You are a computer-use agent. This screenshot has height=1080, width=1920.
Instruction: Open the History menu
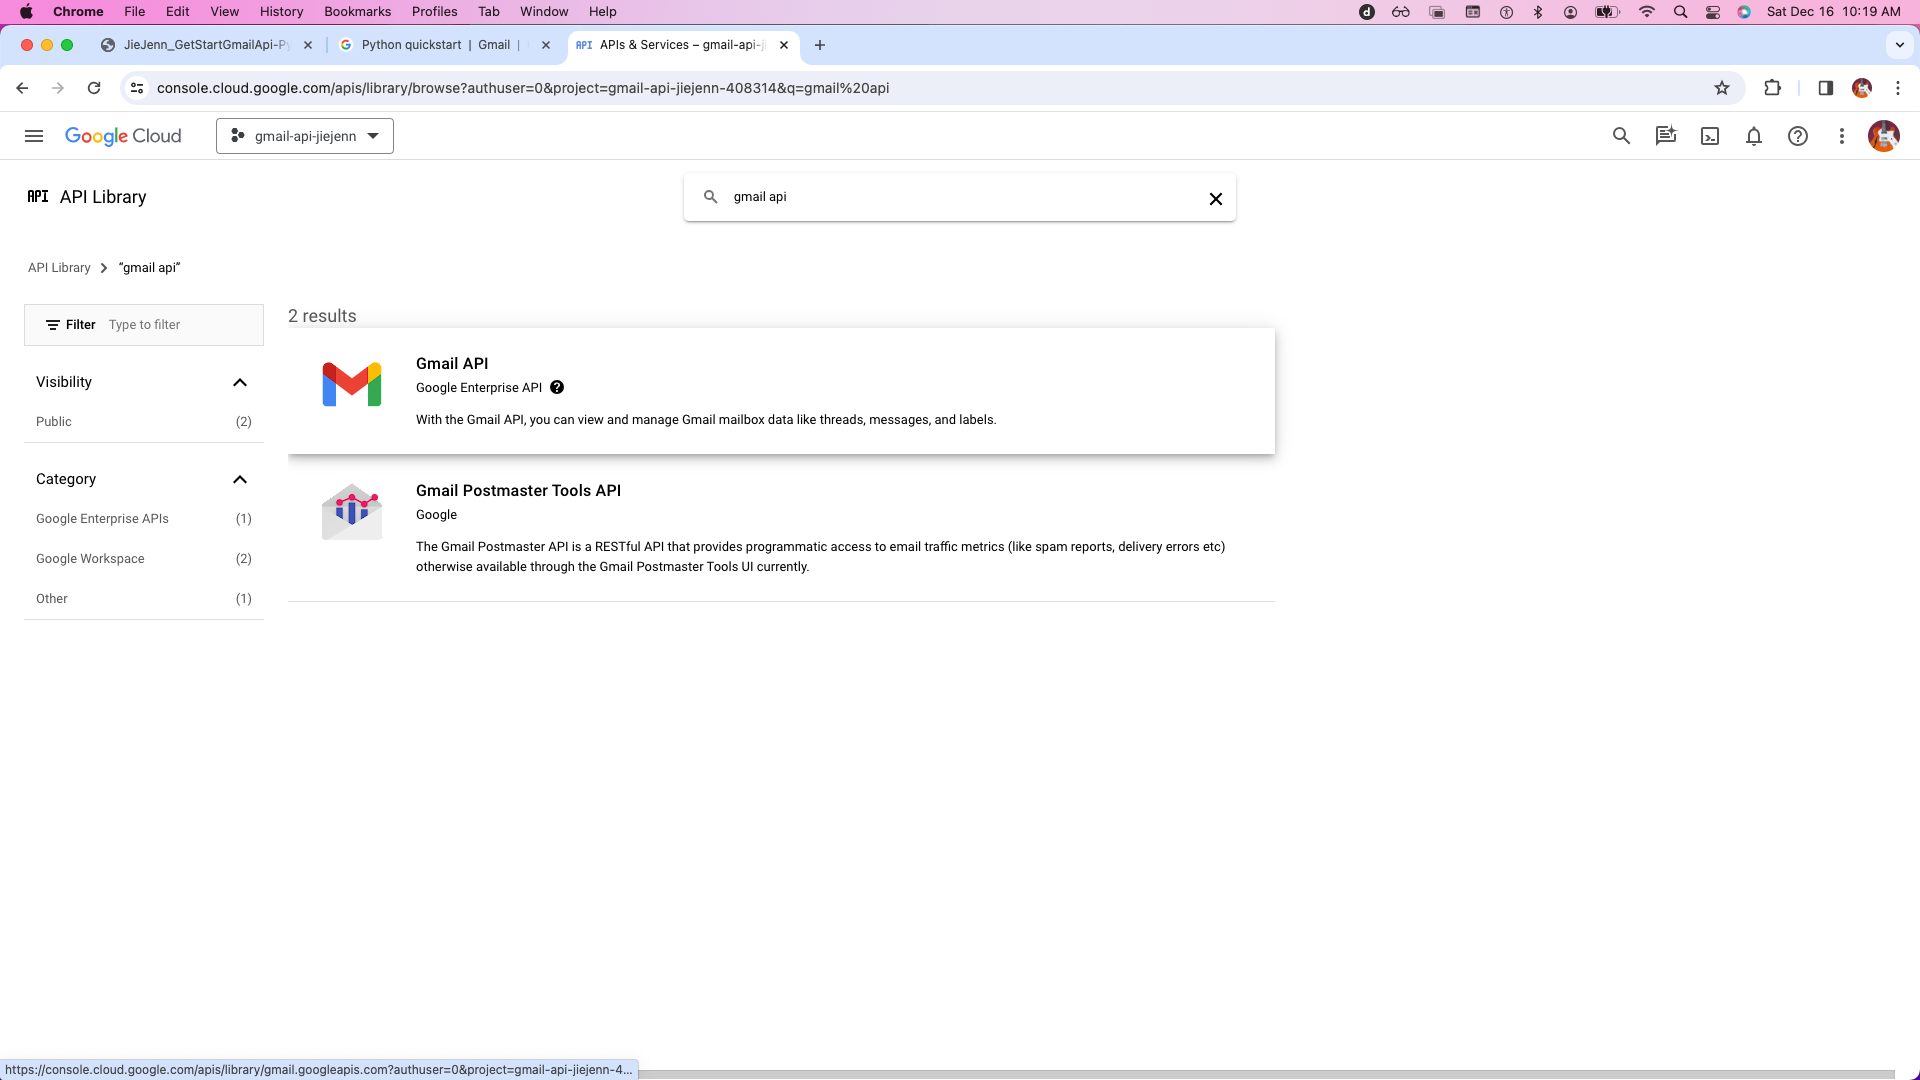click(x=281, y=12)
